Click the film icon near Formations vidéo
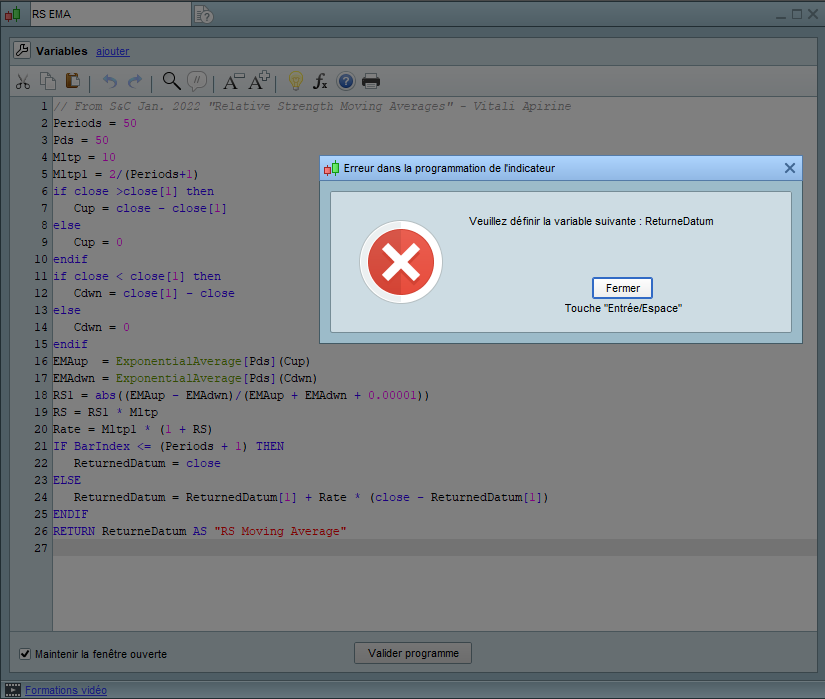The image size is (825, 699). click(x=13, y=690)
